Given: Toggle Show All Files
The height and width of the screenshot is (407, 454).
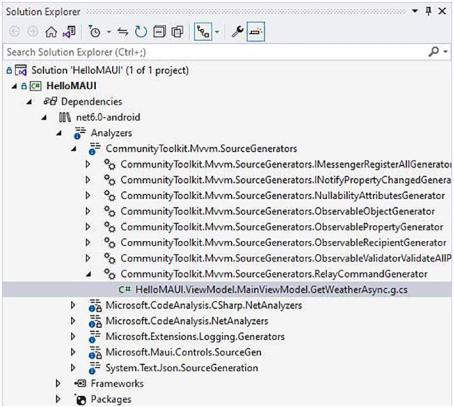Looking at the screenshot, I should (x=177, y=32).
